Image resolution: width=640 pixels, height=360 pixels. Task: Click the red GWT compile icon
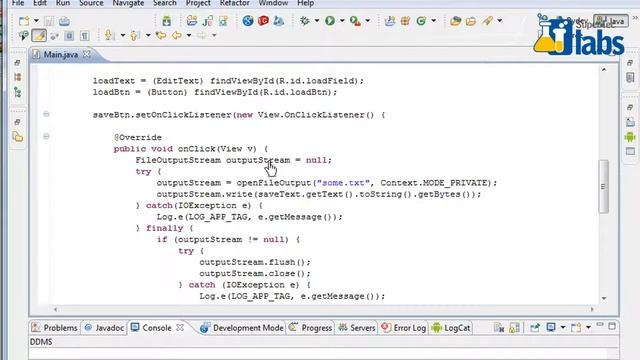pos(263,20)
